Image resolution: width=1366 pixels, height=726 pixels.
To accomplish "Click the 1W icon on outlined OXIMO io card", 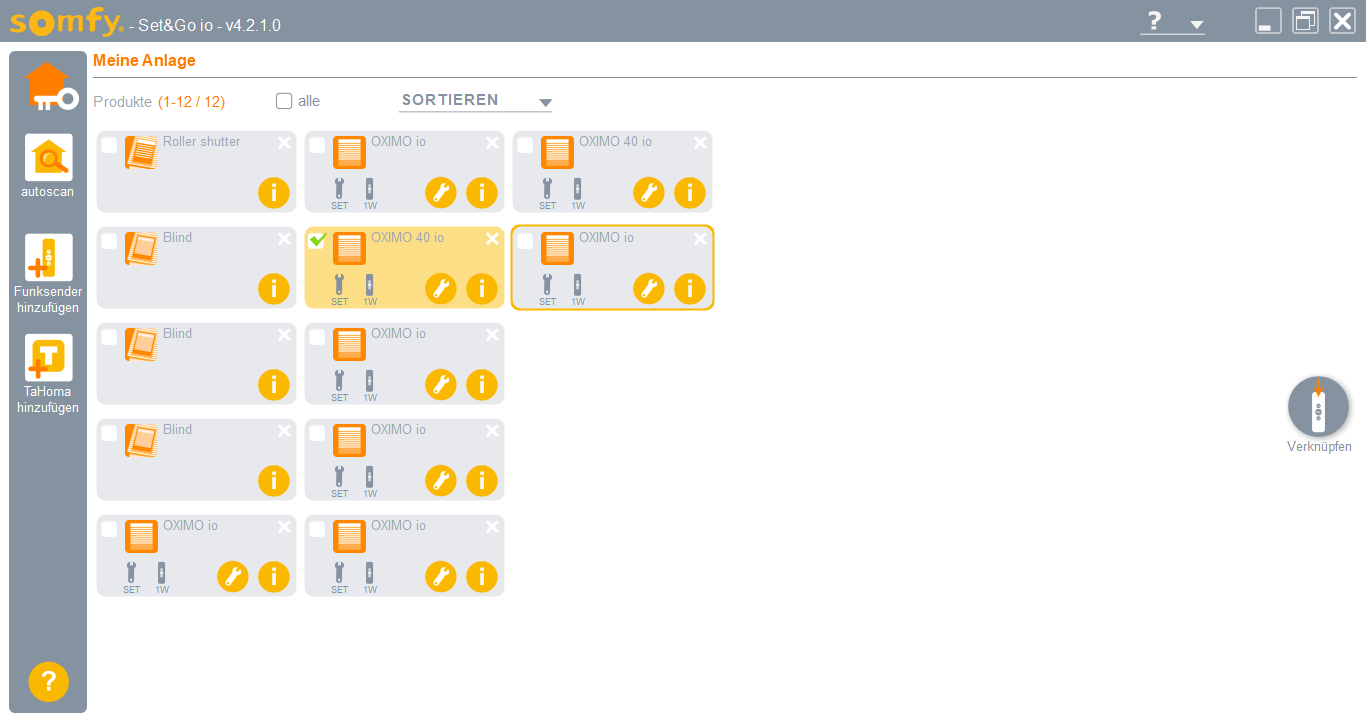I will (x=577, y=288).
